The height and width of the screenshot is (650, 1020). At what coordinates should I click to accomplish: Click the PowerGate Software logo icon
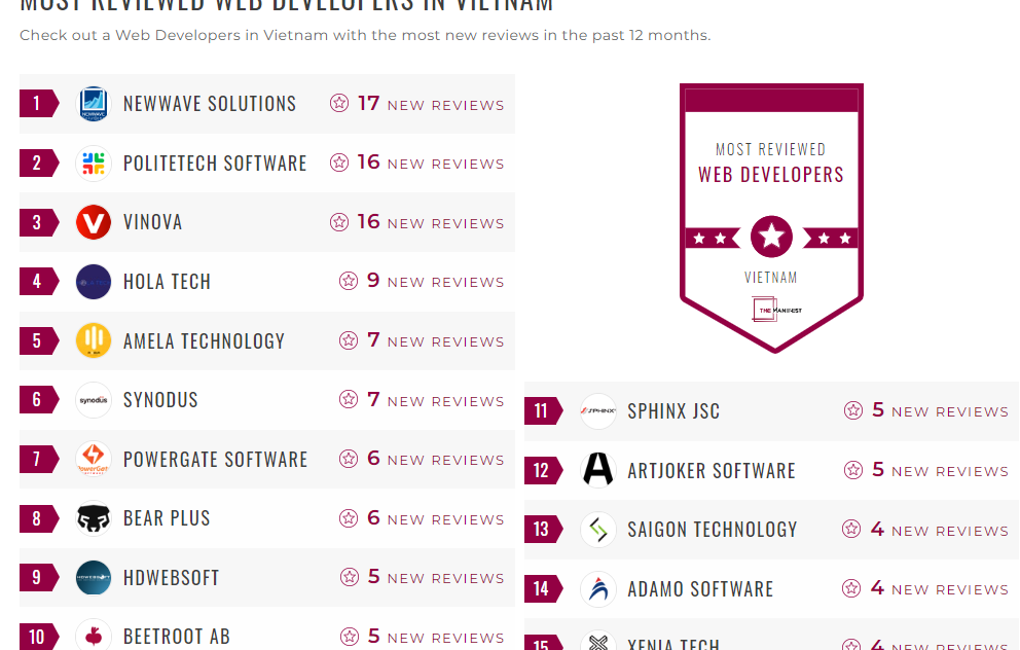coord(93,459)
